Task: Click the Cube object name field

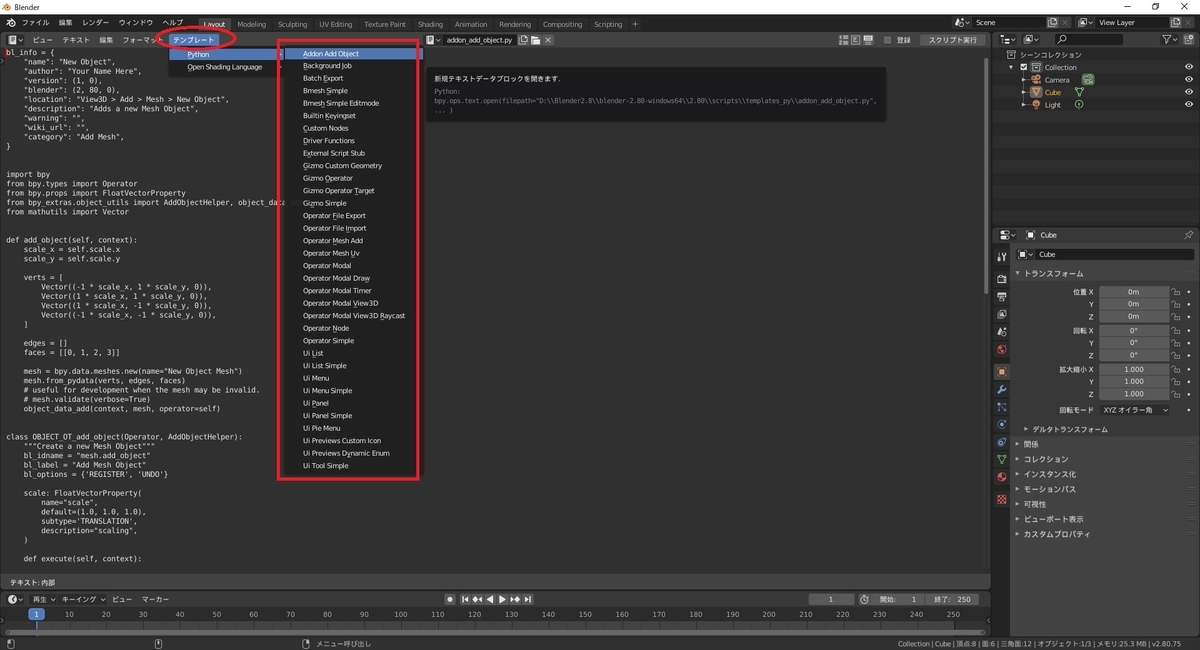Action: pyautogui.click(x=1113, y=254)
